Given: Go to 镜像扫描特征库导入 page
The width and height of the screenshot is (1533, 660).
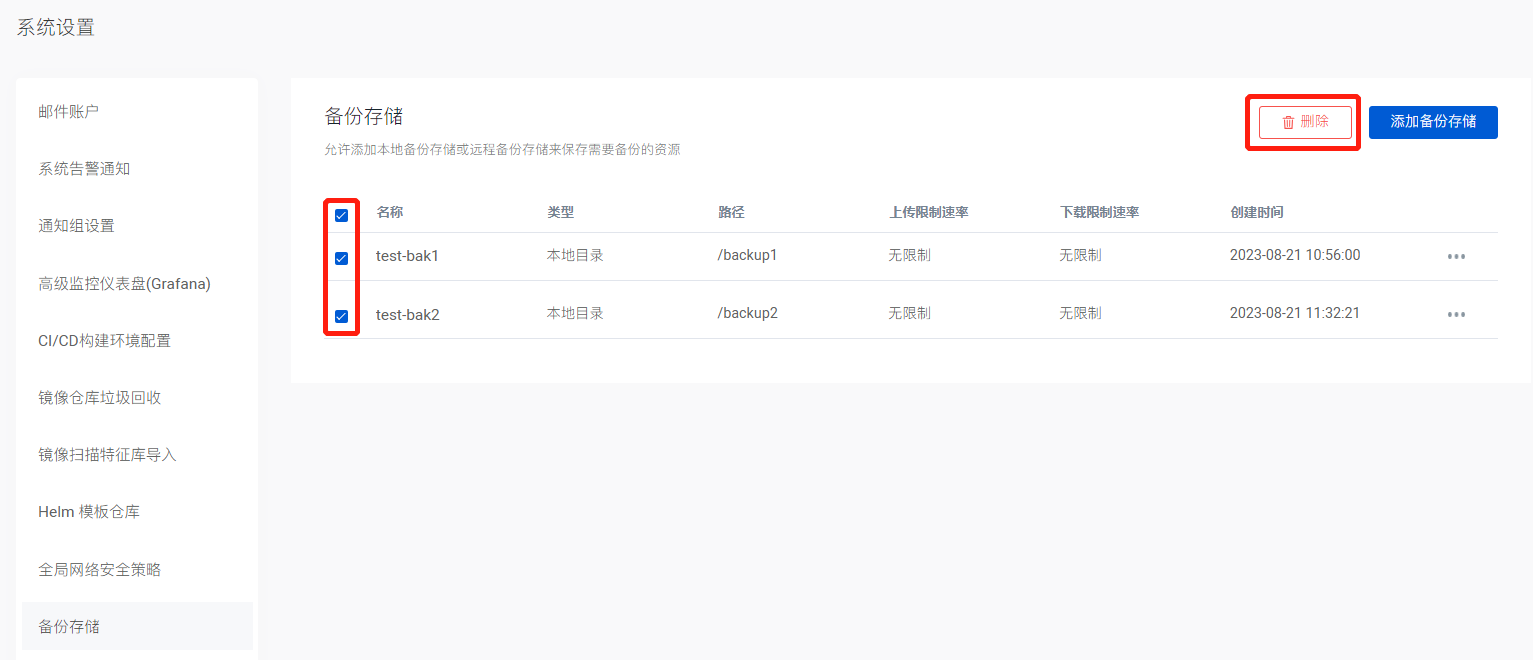Looking at the screenshot, I should pos(107,455).
